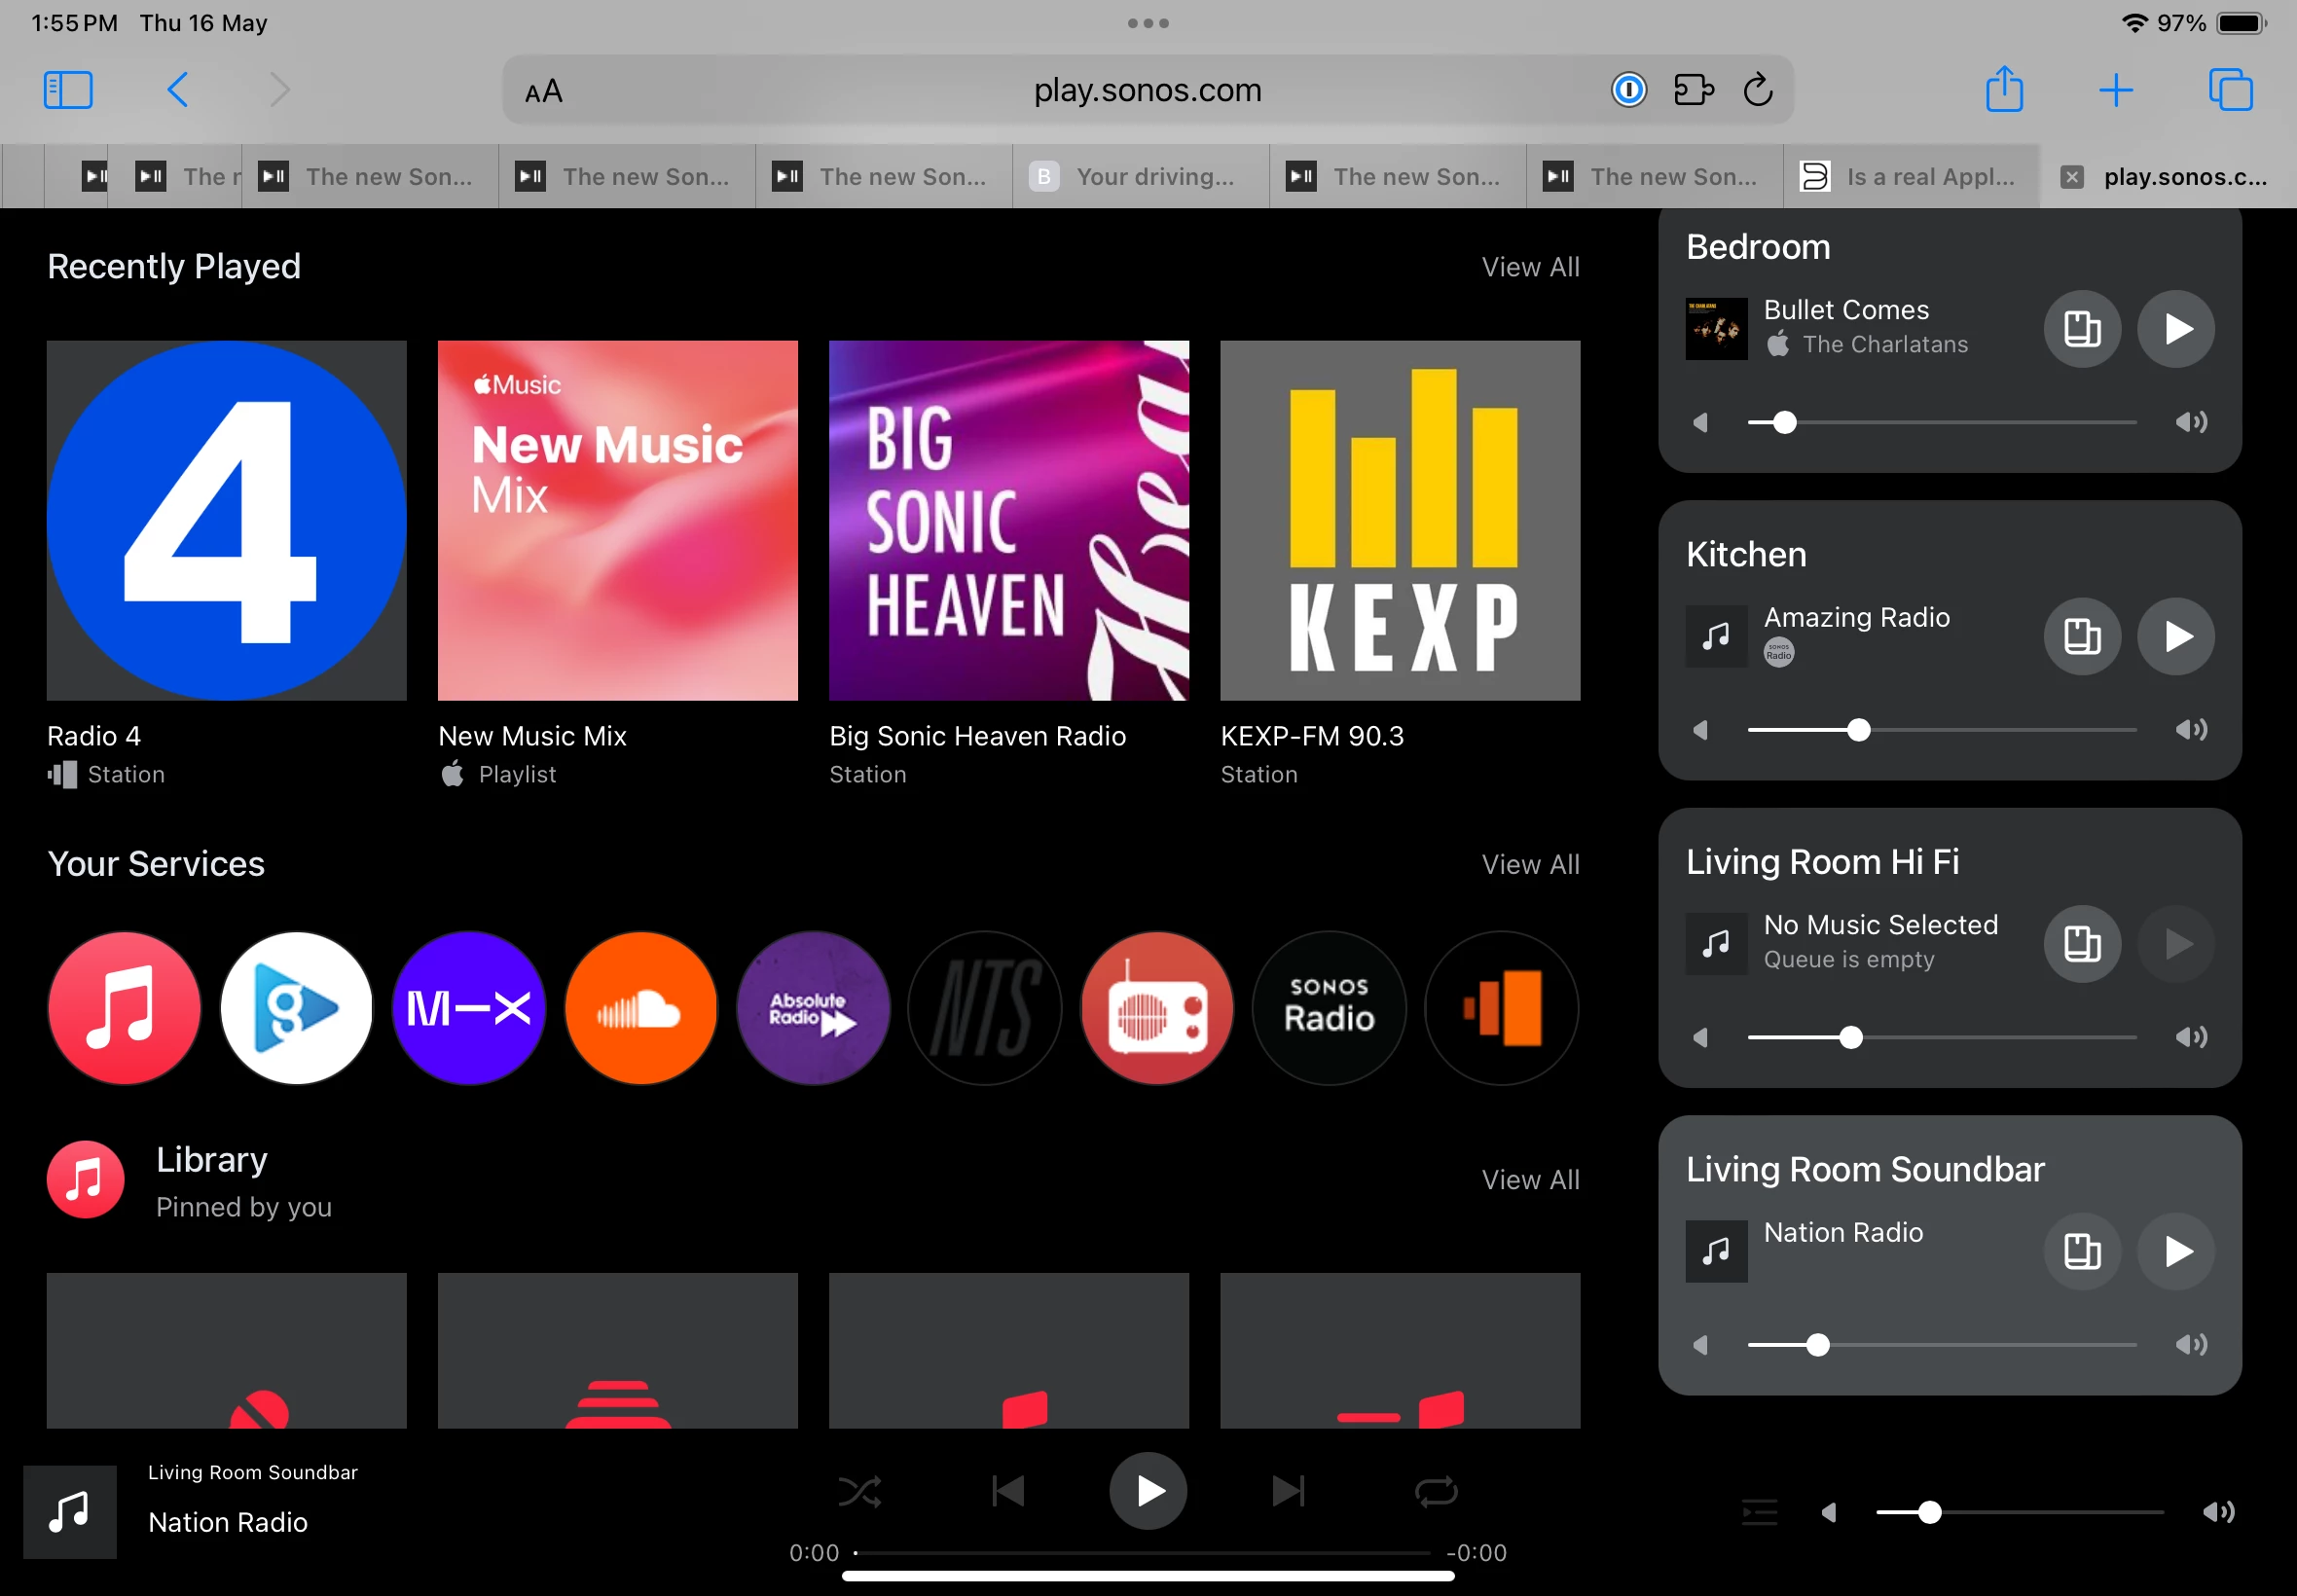Close the play.sonos.com tab
The image size is (2297, 1596).
click(x=2071, y=177)
